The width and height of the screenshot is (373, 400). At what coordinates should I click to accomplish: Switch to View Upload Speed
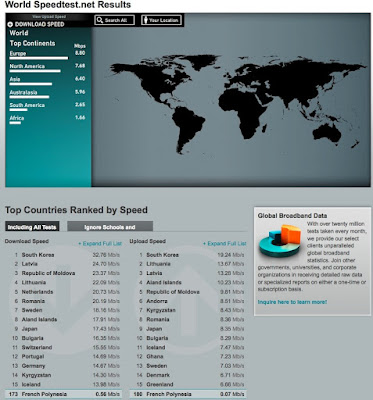pos(49,16)
